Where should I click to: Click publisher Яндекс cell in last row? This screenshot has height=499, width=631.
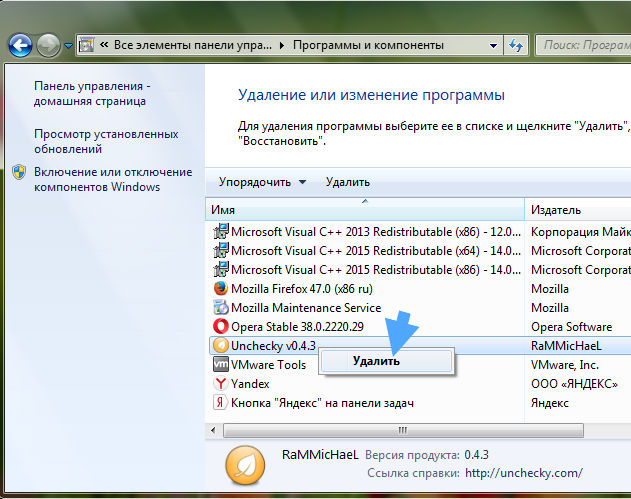[550, 402]
